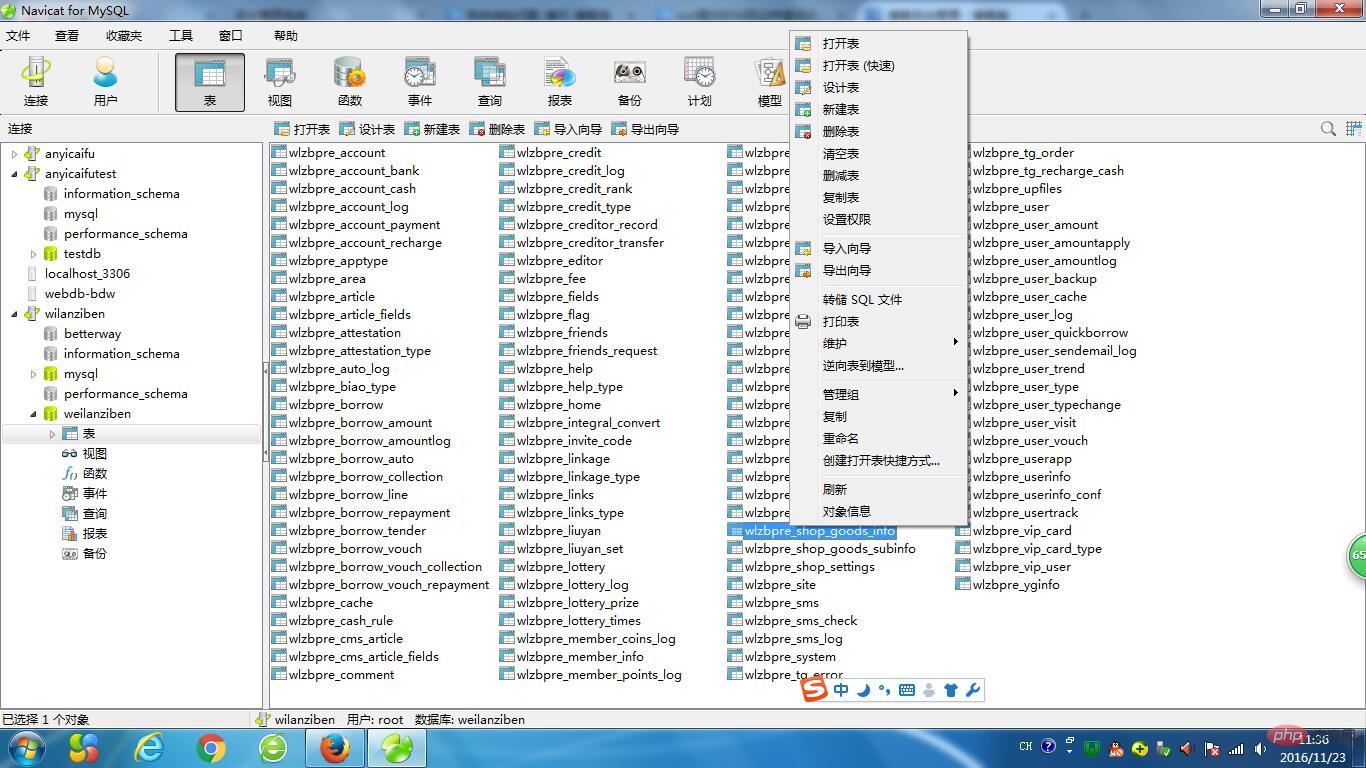Open the 事件 (Event) toolbar icon

pos(420,82)
